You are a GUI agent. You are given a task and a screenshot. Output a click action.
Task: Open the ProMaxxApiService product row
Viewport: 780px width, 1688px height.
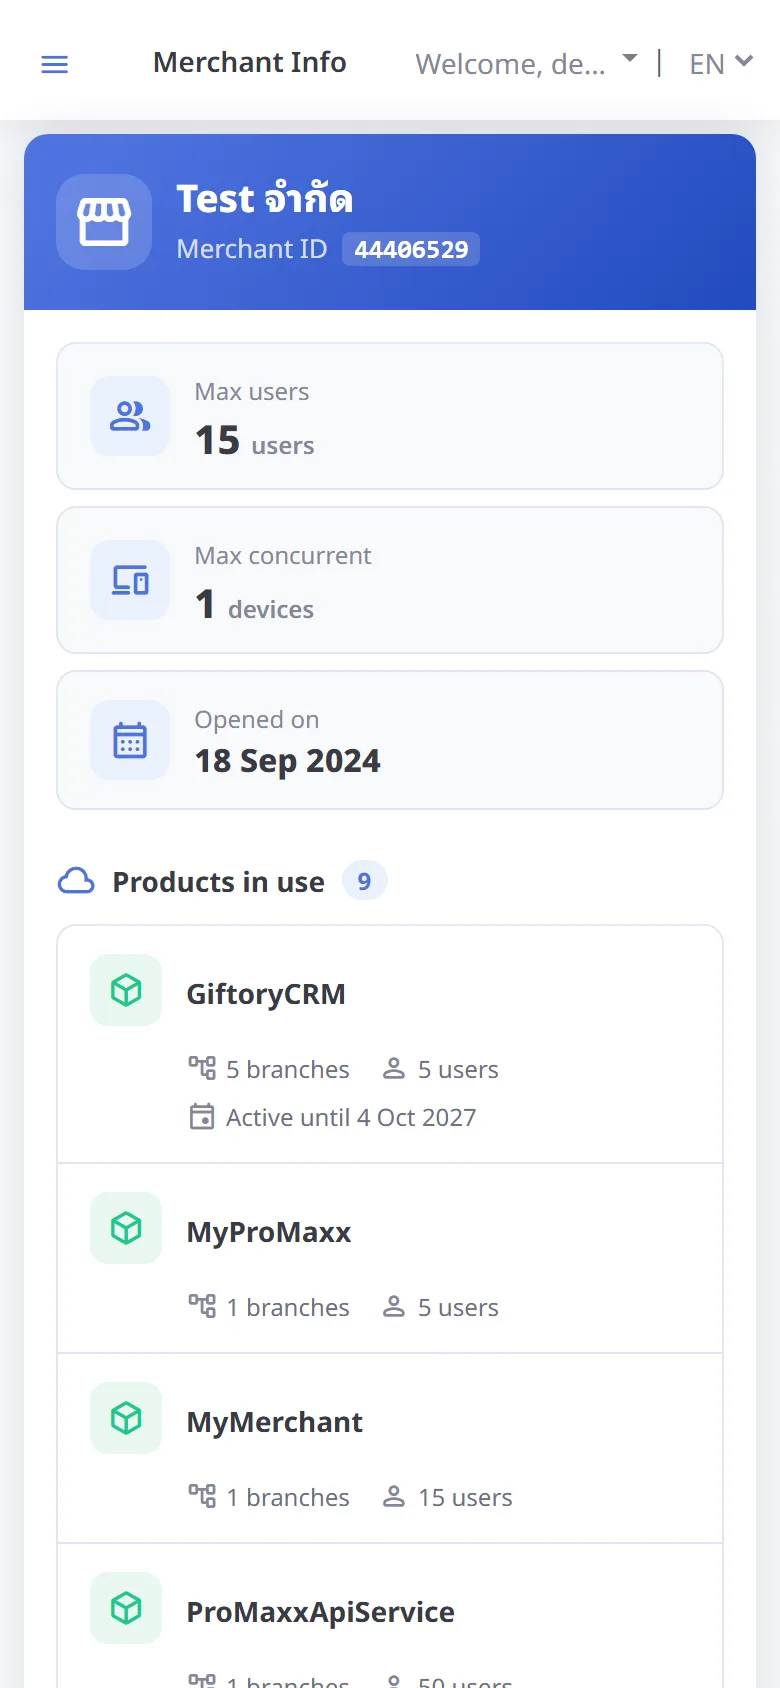pyautogui.click(x=390, y=1616)
